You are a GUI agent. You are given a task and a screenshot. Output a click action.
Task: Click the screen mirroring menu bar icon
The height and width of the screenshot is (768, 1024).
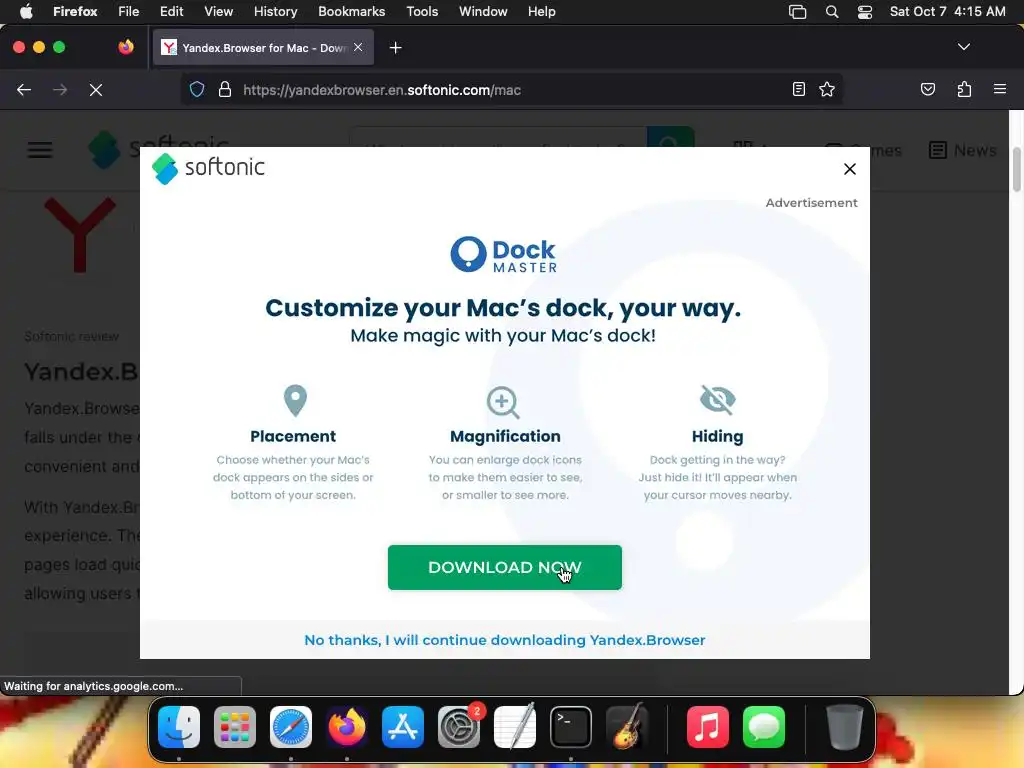tap(797, 12)
